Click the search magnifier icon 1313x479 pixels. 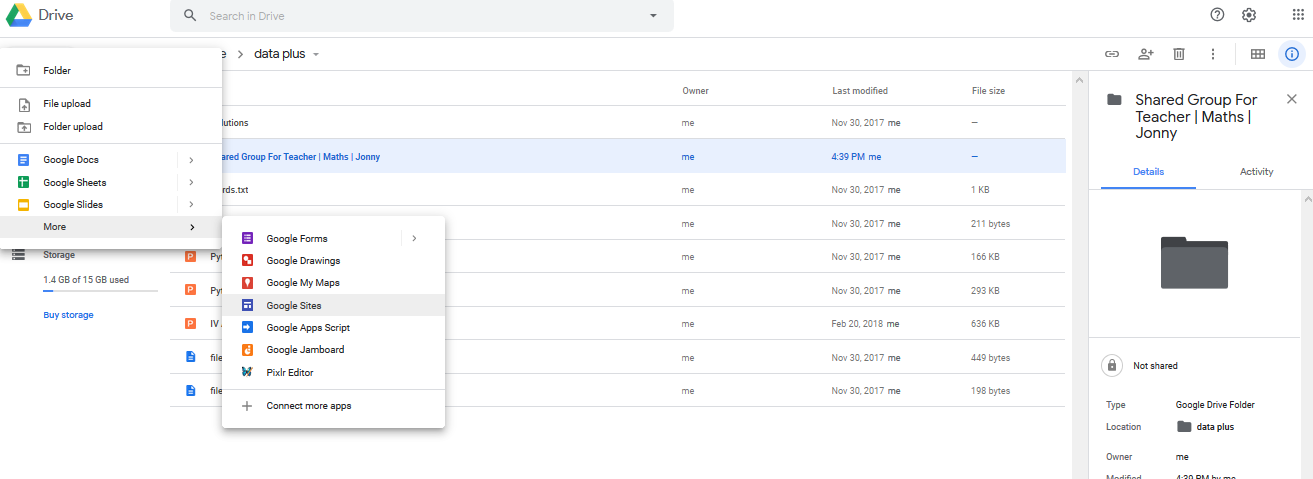point(190,16)
